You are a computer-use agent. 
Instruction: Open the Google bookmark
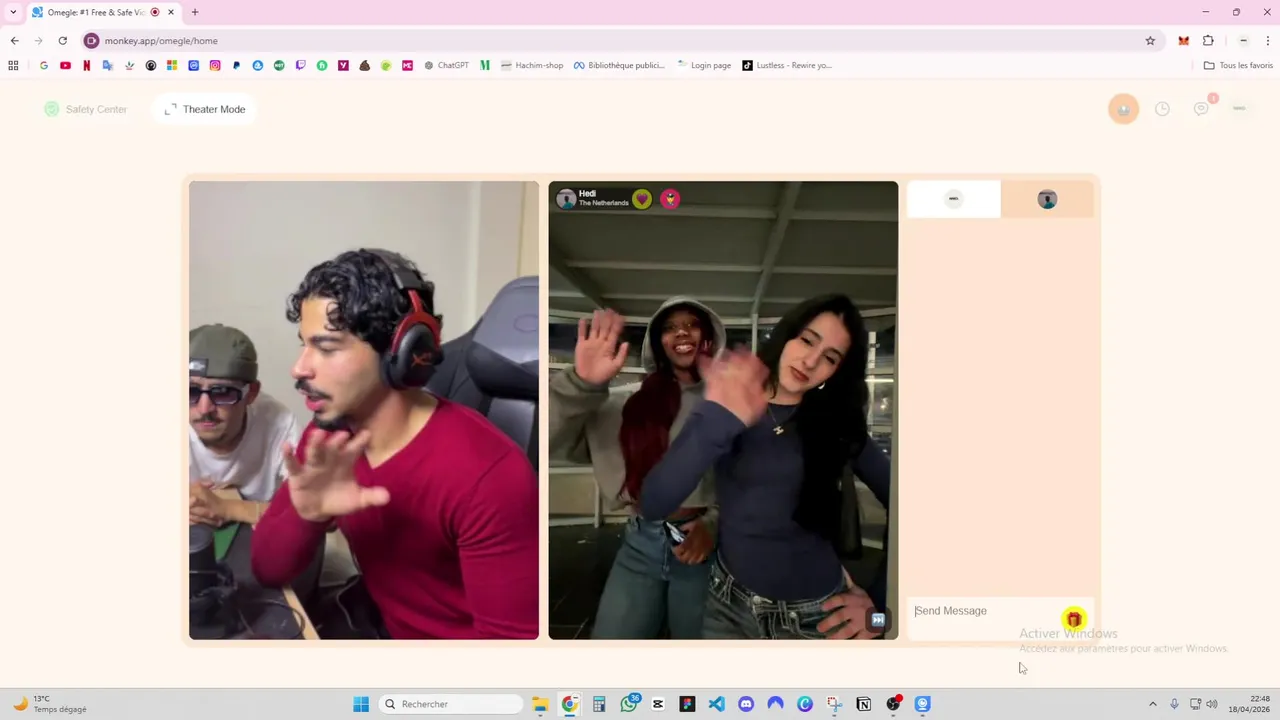click(44, 65)
